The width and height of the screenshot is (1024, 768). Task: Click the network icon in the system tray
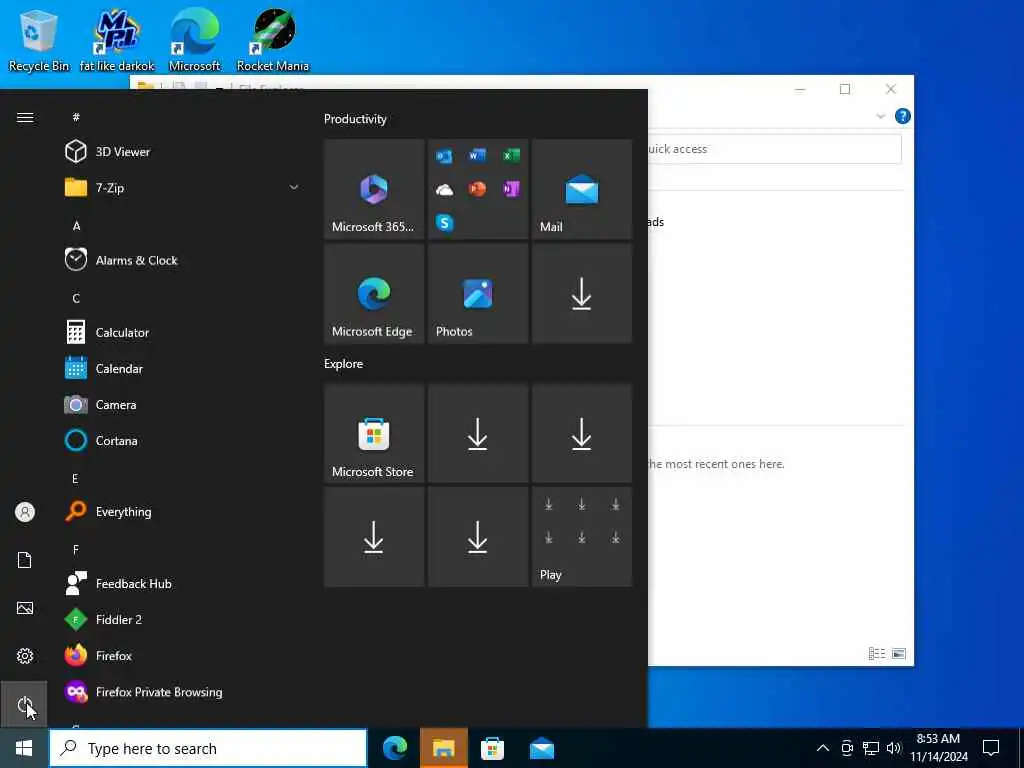point(871,748)
